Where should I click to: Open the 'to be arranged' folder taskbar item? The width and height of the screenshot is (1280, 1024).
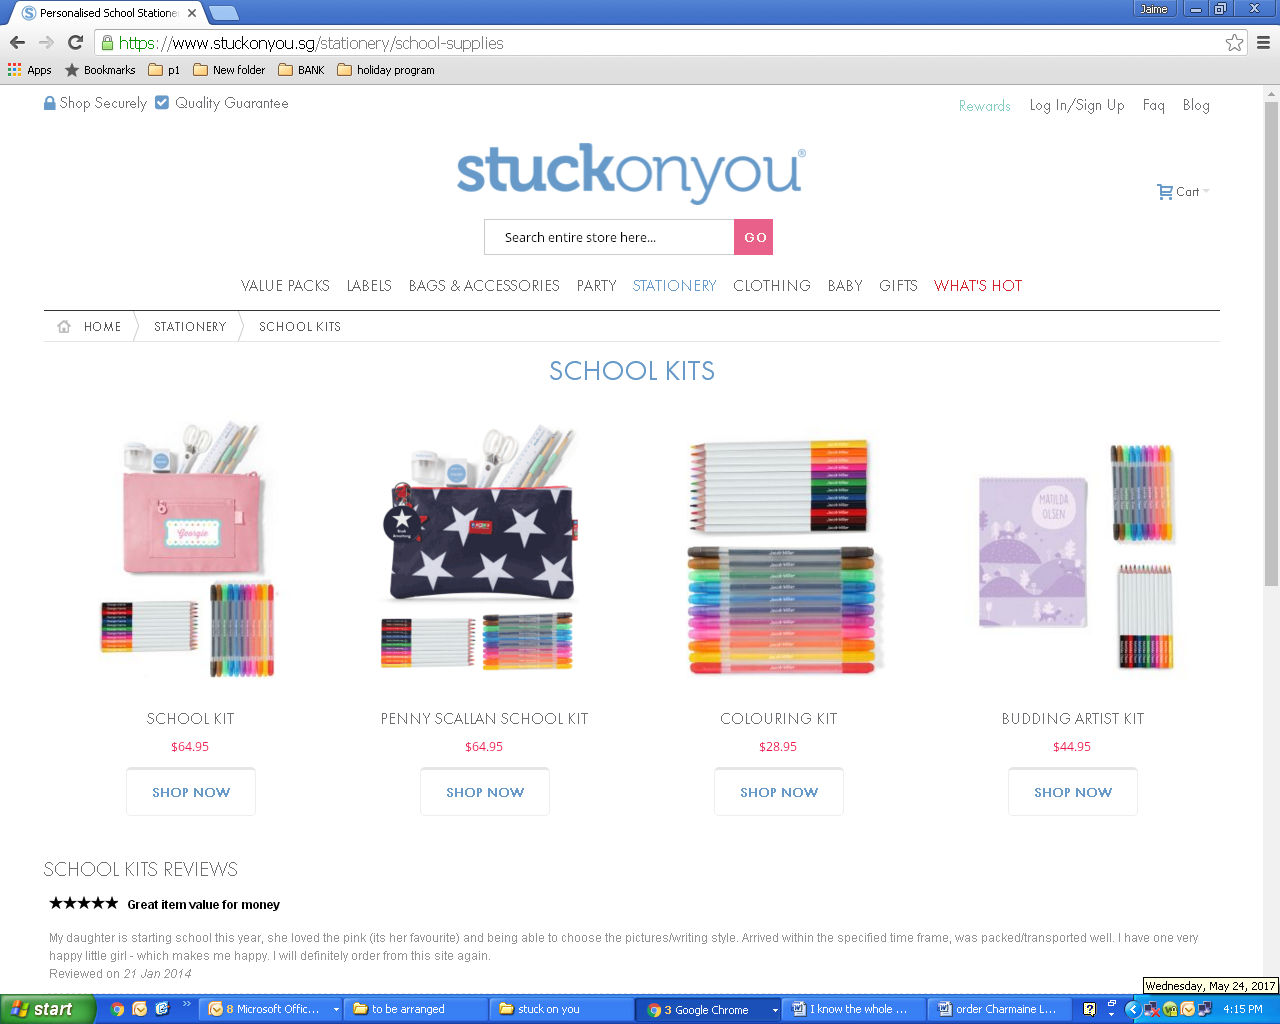click(x=416, y=1009)
